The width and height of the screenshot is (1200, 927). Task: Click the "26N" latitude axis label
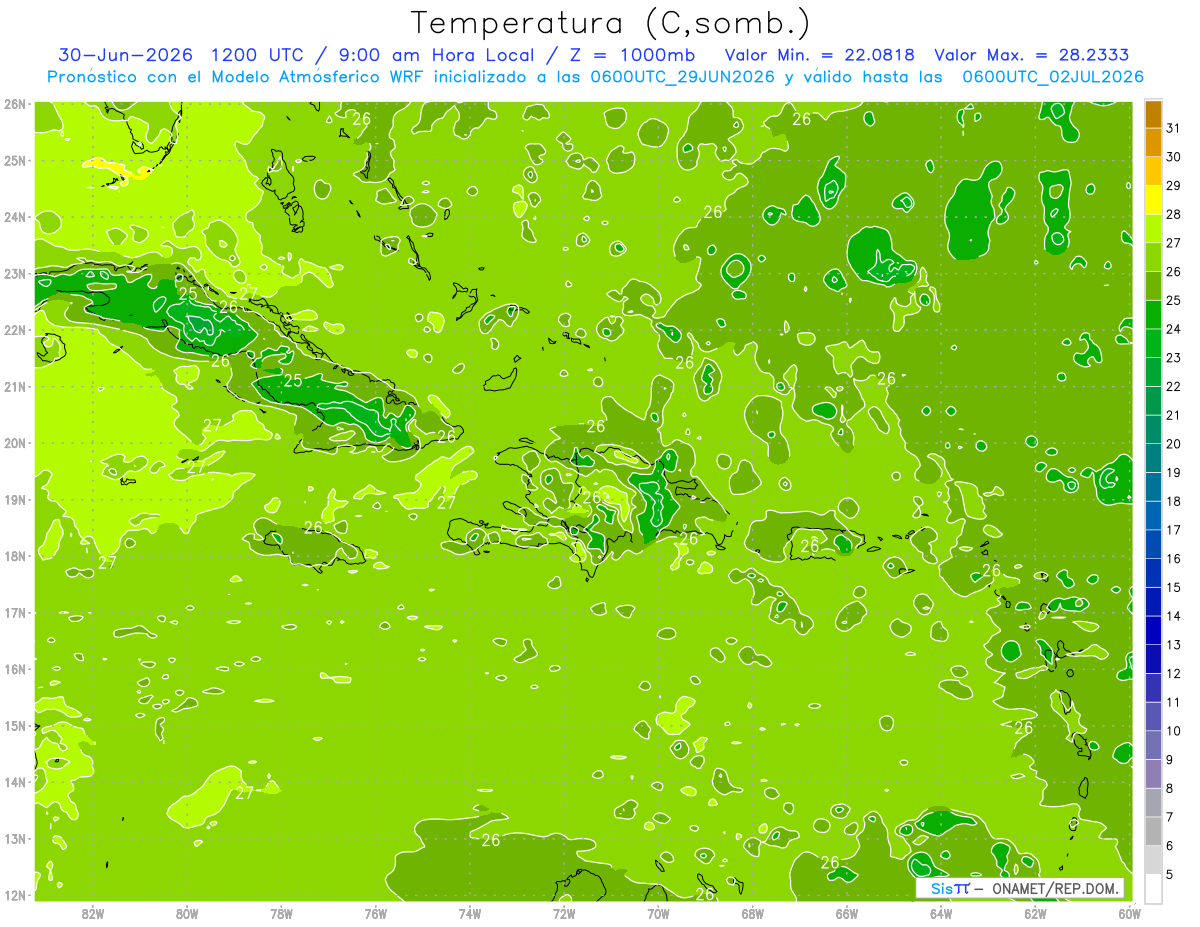point(15,103)
